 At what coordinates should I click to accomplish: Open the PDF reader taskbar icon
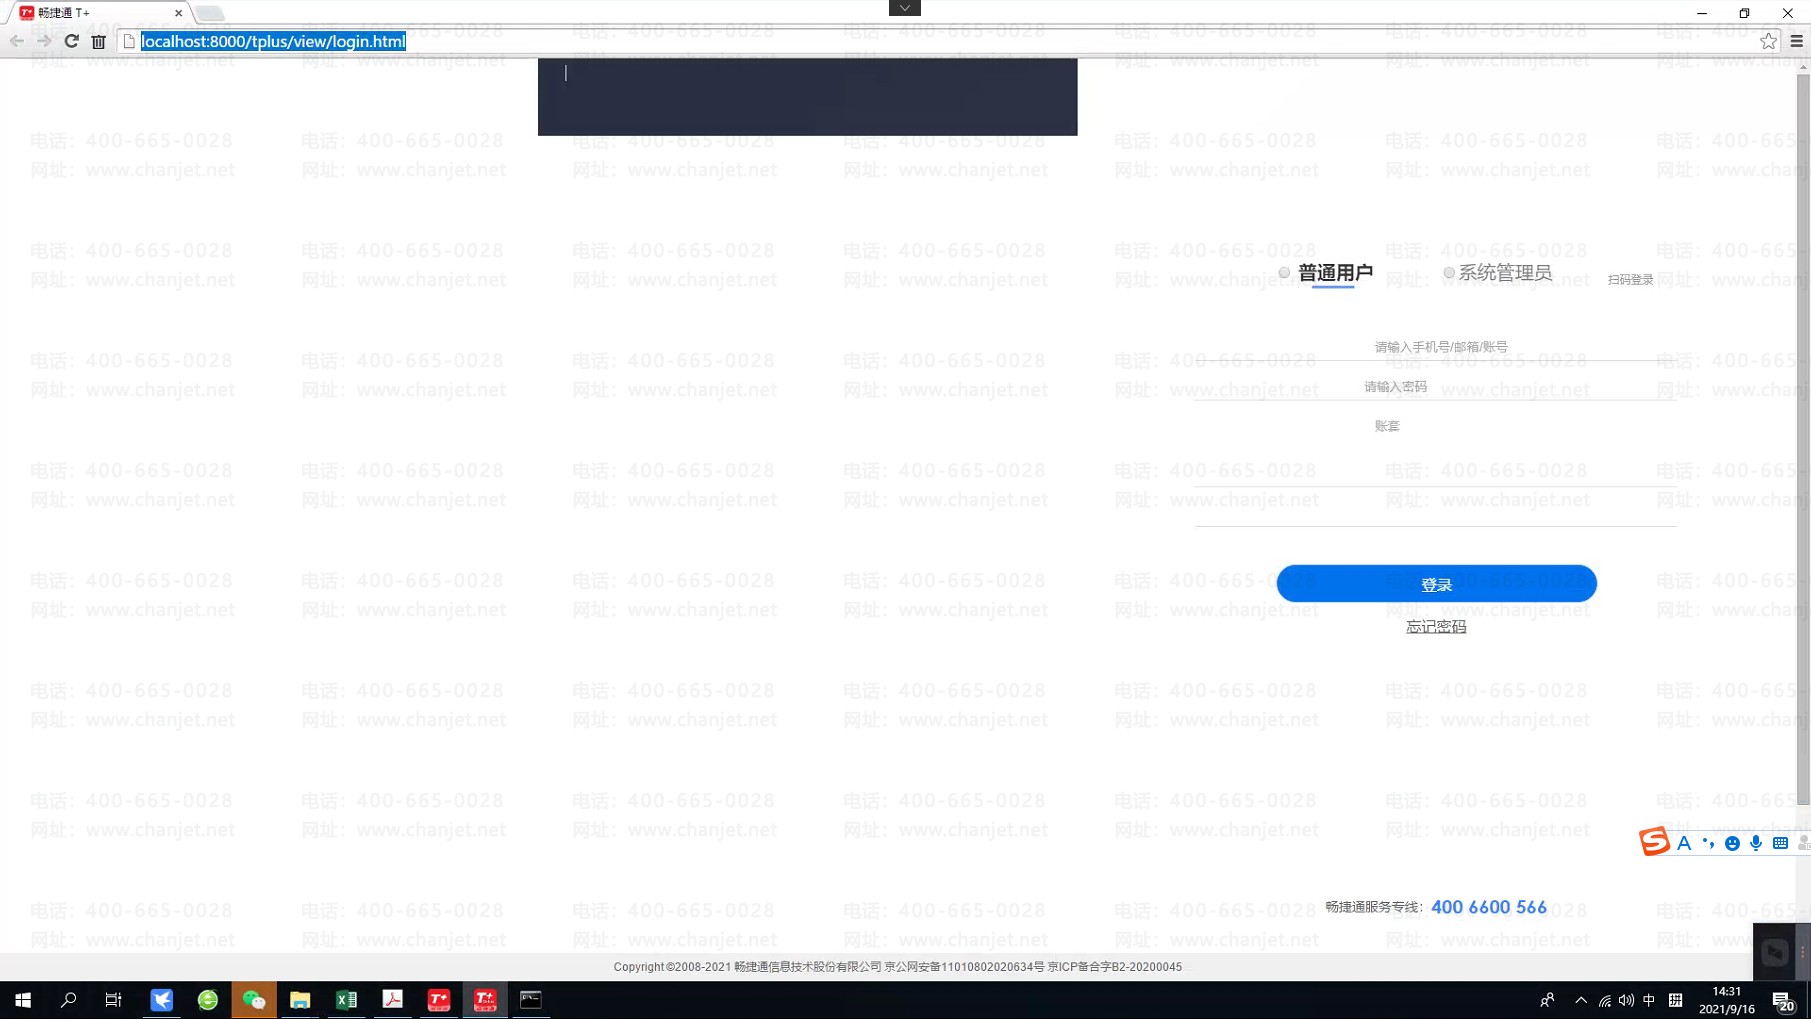392,1000
